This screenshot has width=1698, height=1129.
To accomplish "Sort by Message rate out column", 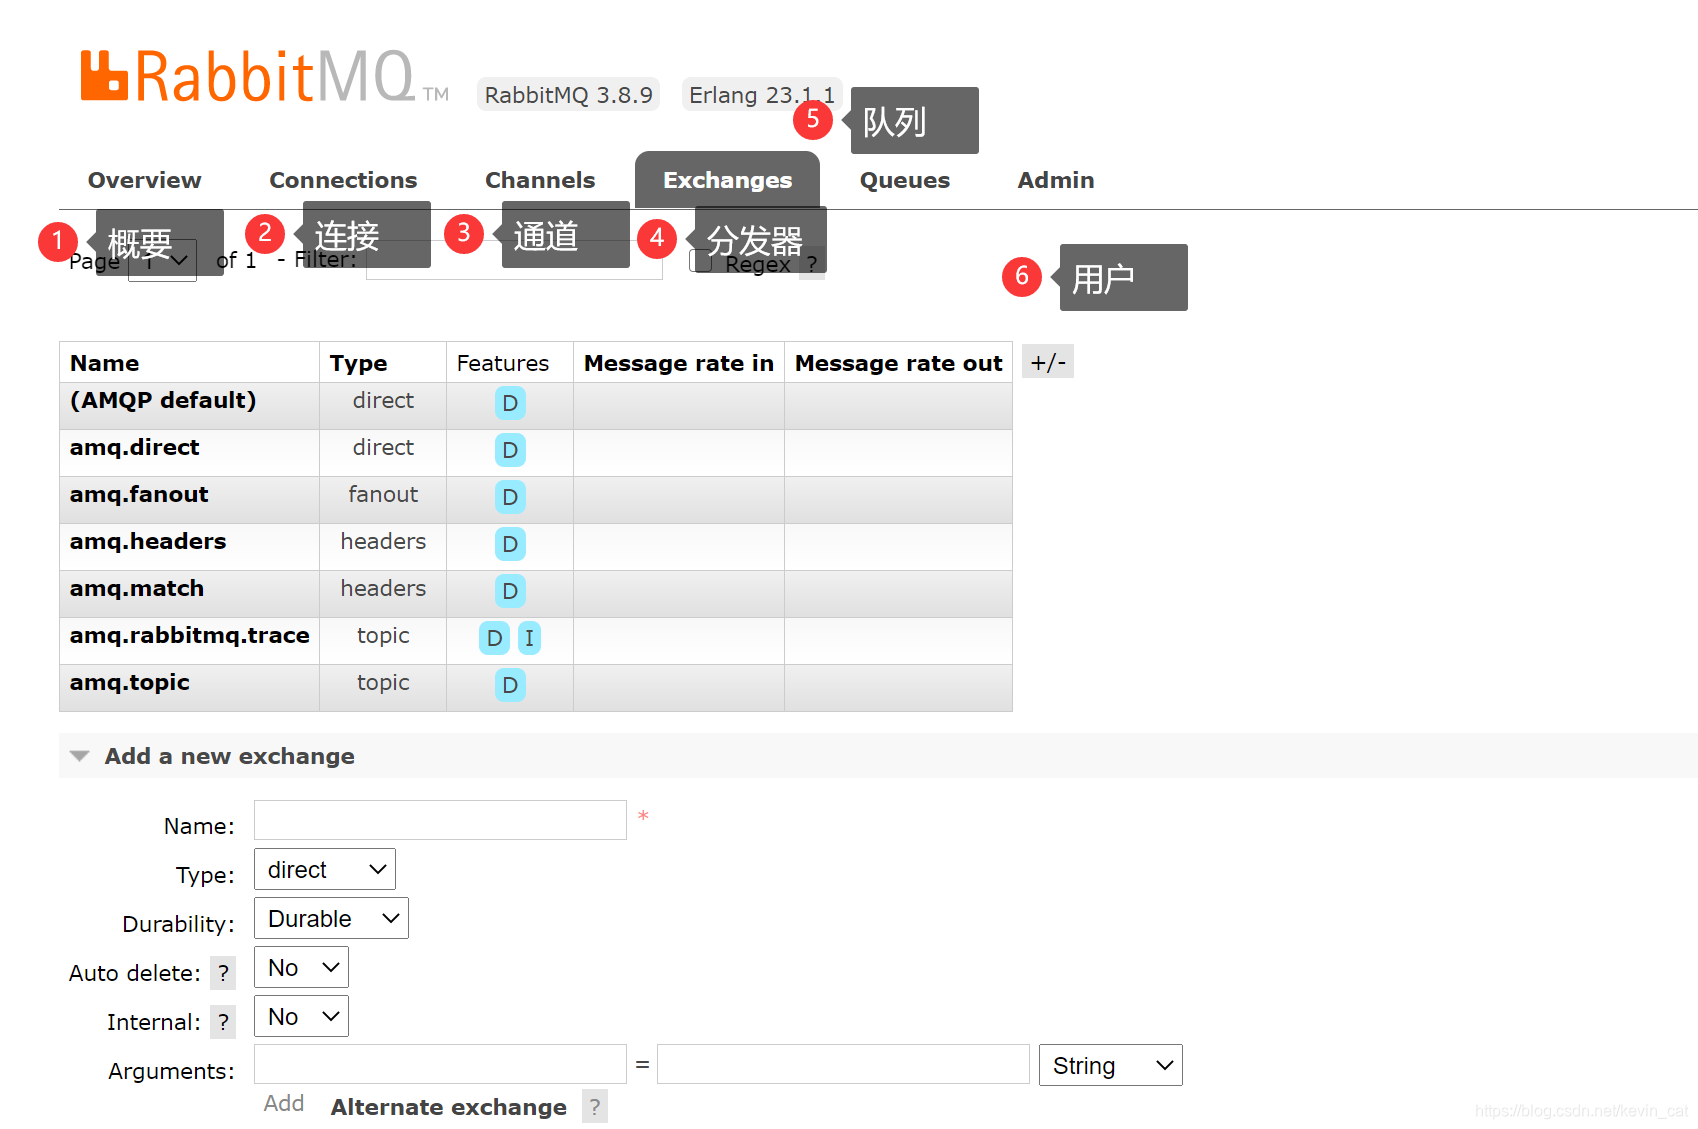I will (899, 363).
